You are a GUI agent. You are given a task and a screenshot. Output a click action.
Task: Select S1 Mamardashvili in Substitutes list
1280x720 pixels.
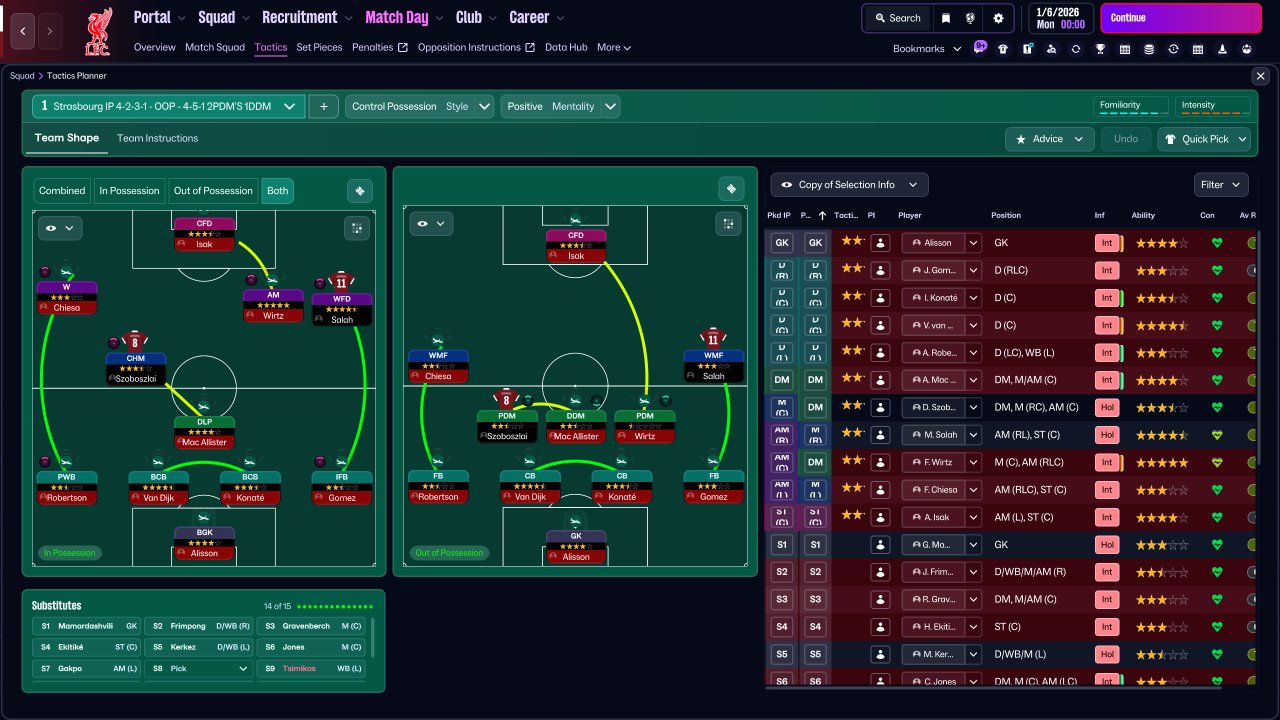pos(87,625)
